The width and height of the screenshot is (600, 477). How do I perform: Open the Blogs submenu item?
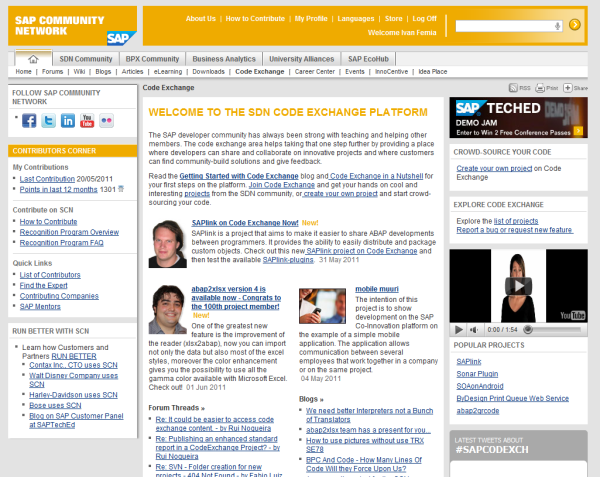click(x=103, y=72)
